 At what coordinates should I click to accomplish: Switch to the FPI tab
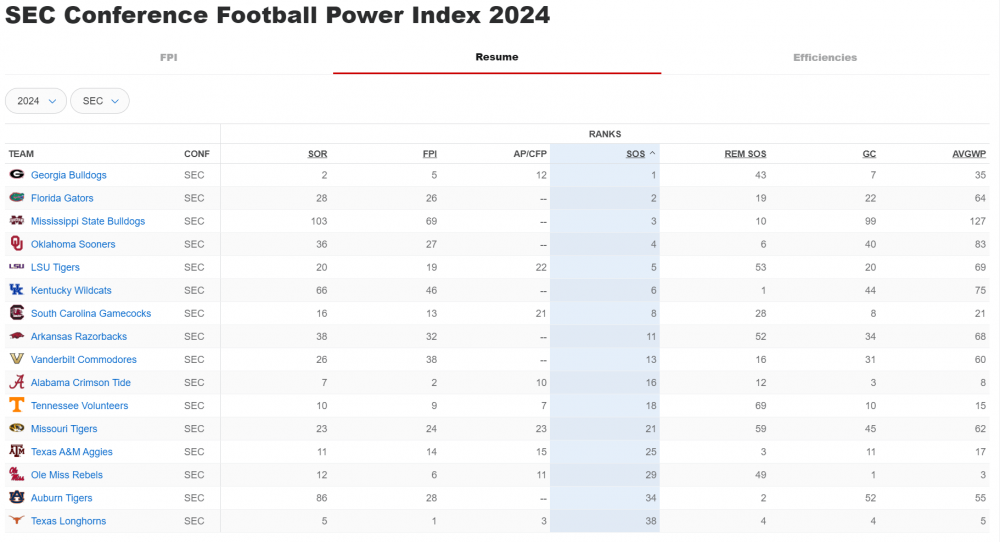click(169, 58)
